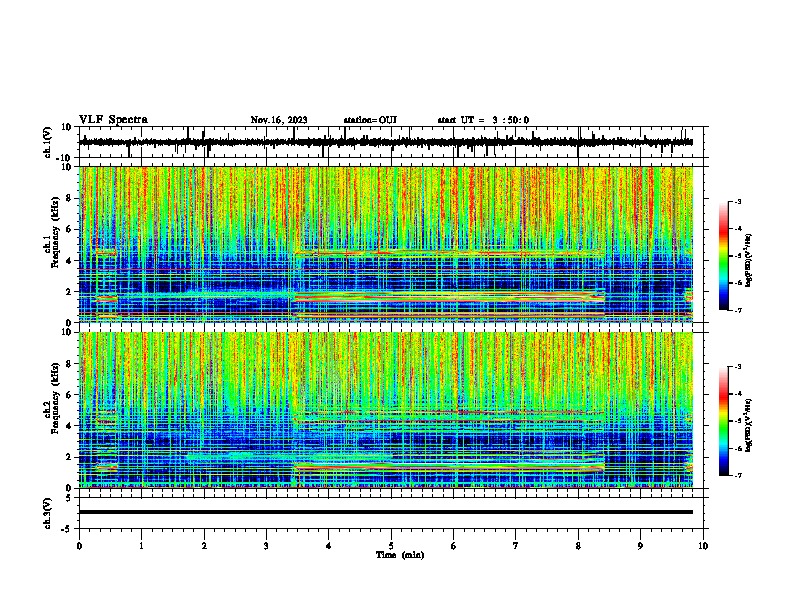Image resolution: width=792 pixels, height=612 pixels.
Task: Click the "-7" label below the ch.2 colorbar
Action: 737,475
